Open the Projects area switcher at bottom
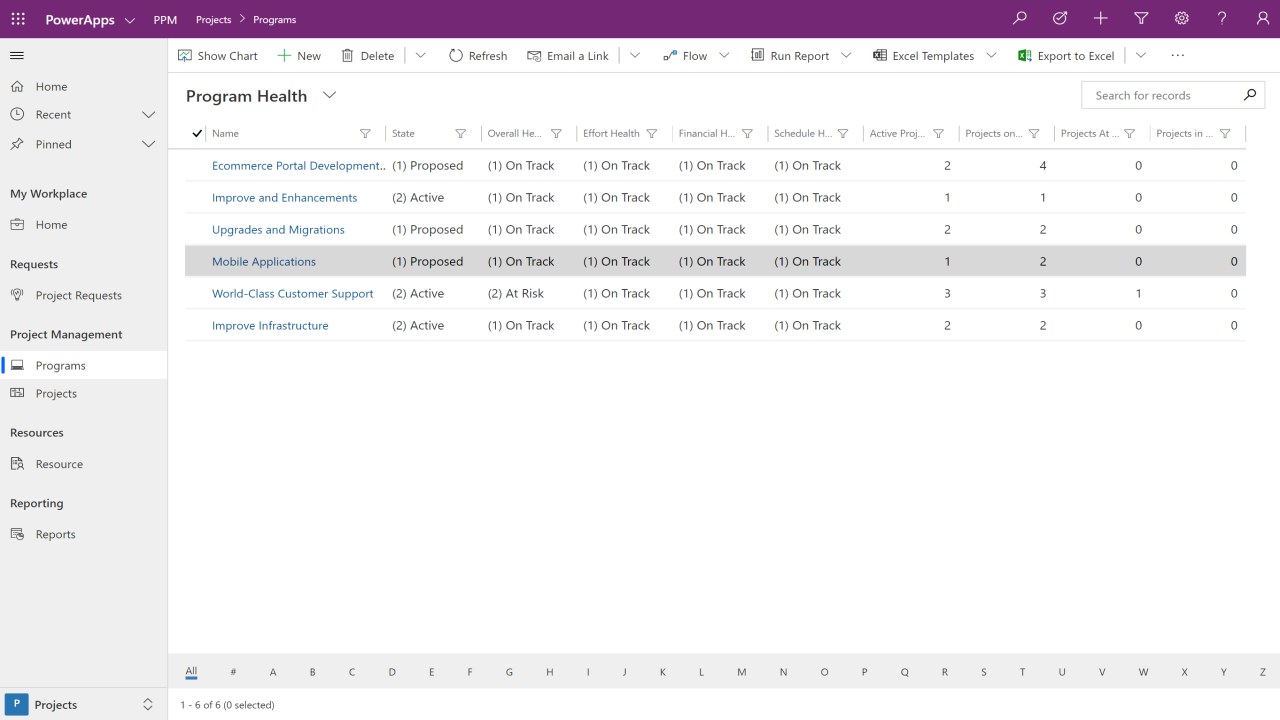 coord(84,704)
